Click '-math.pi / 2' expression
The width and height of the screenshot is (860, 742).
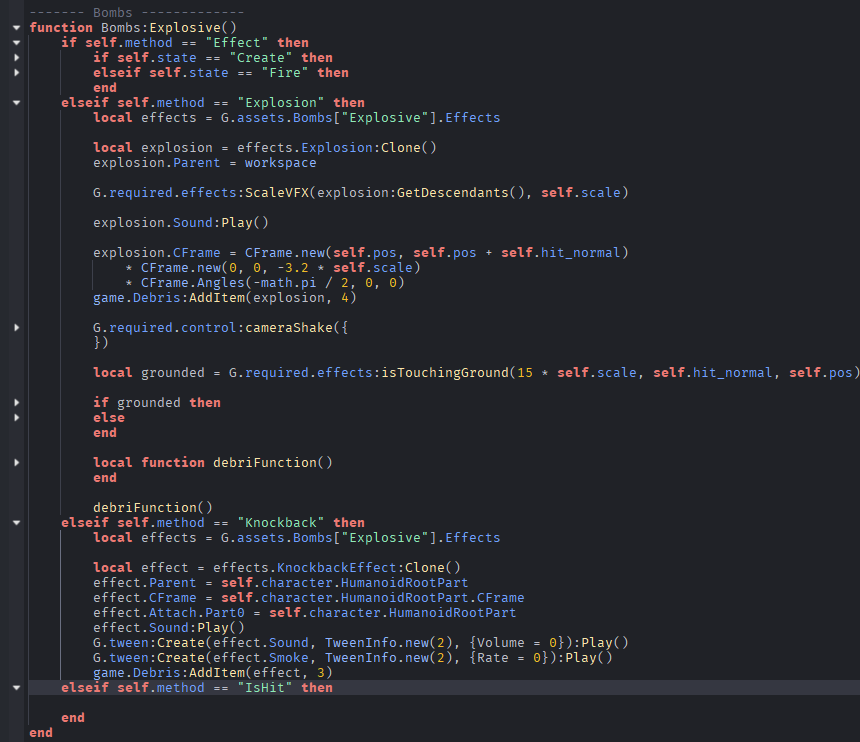click(x=301, y=282)
